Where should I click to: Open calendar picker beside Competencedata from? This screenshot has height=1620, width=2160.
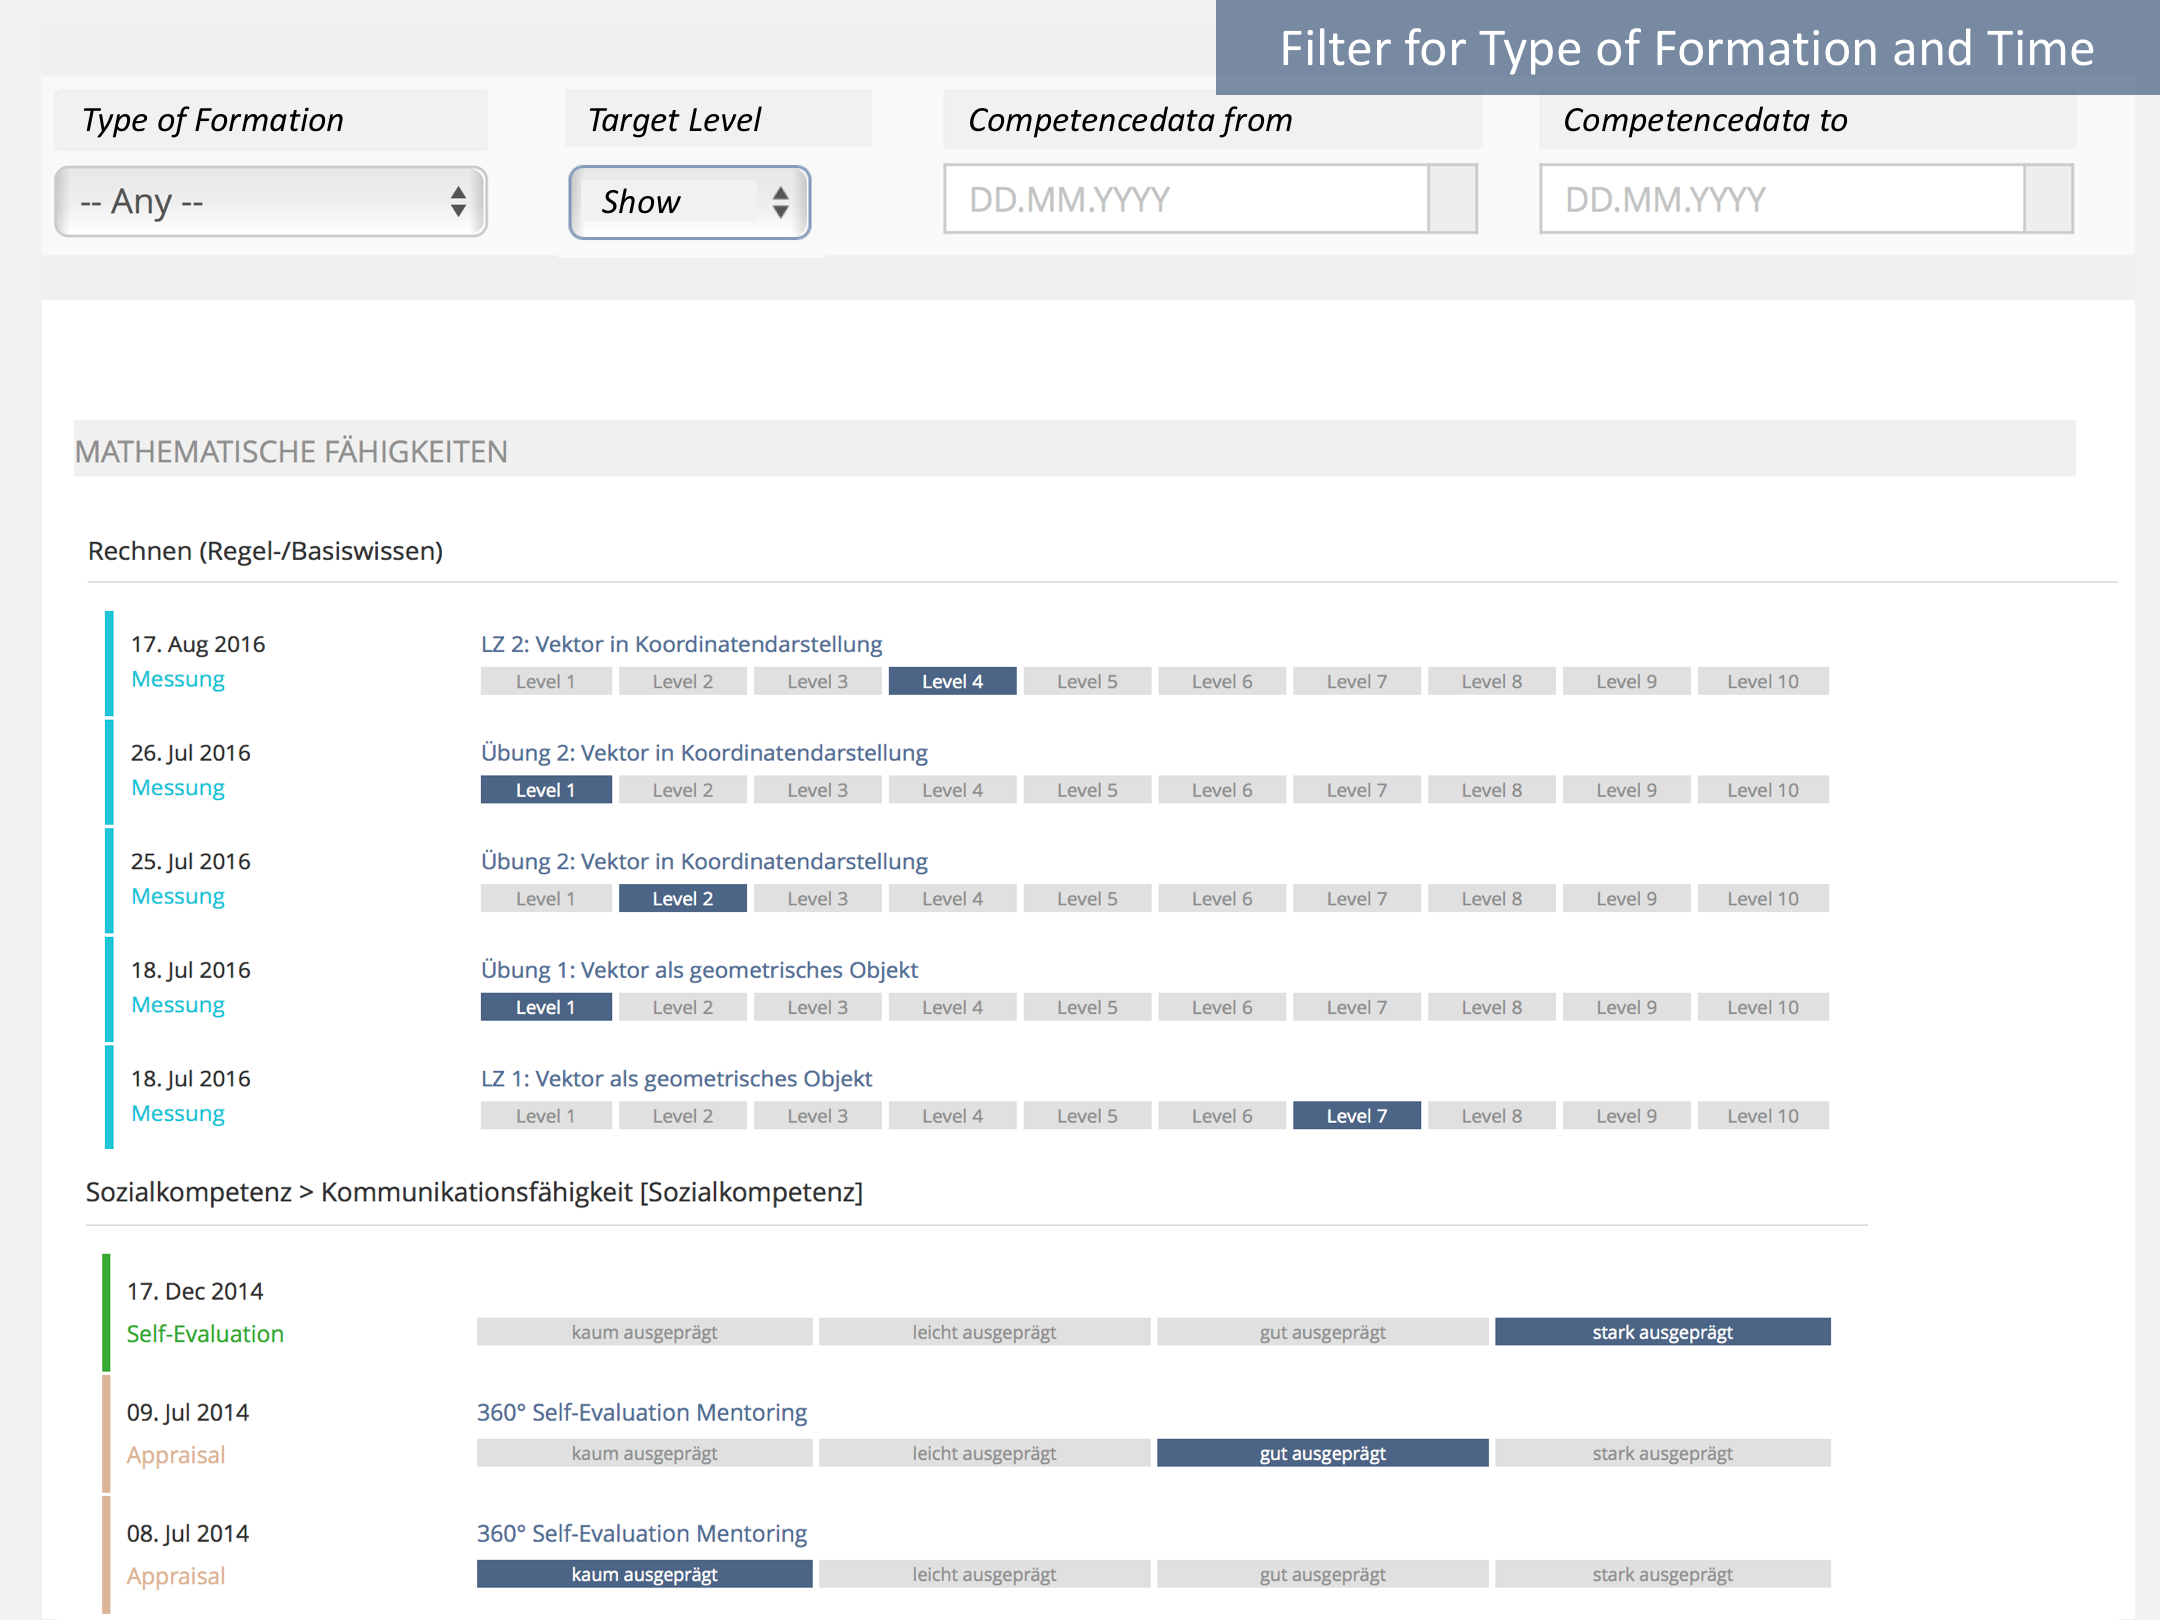(x=1453, y=200)
